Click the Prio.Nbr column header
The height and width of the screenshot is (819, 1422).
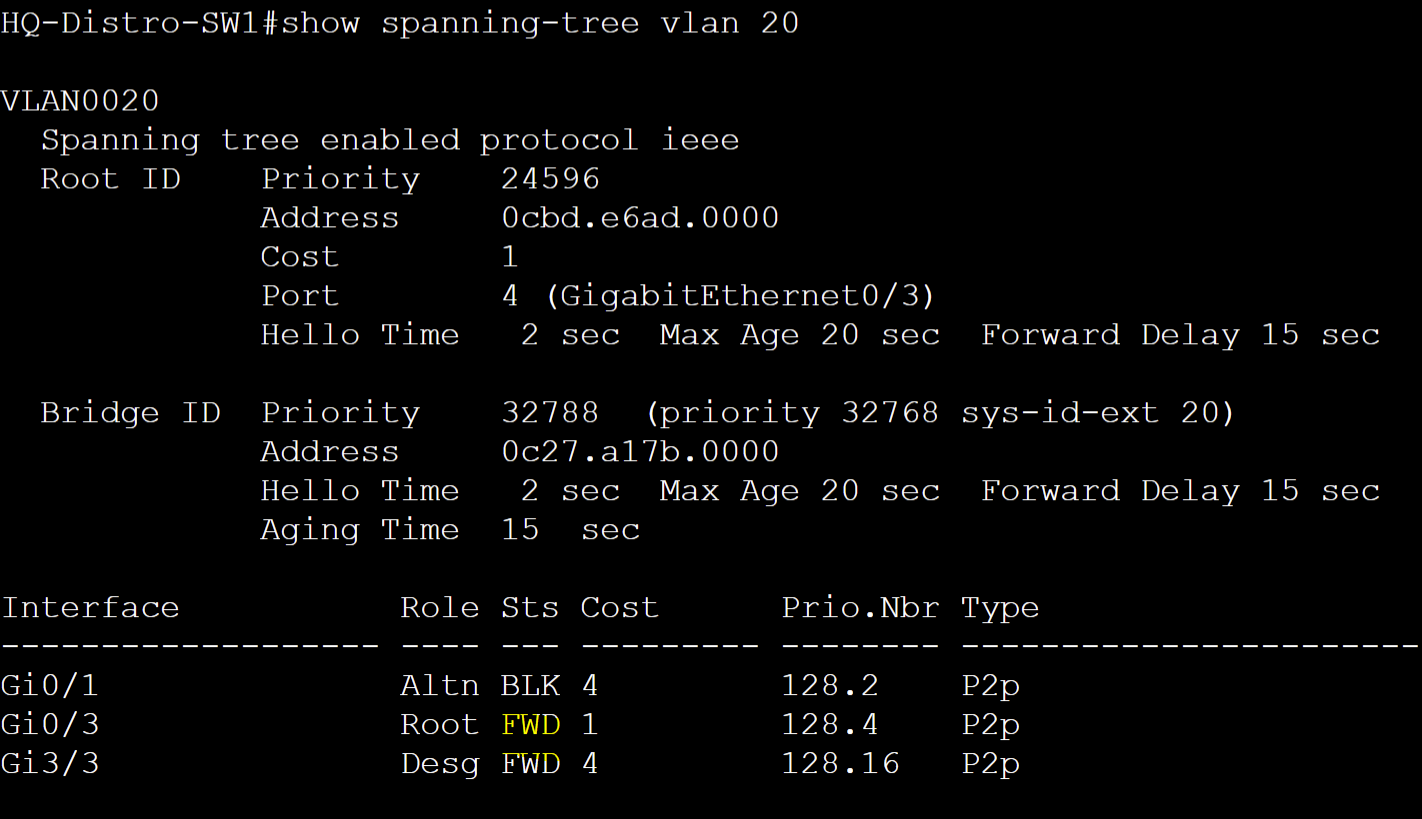click(860, 608)
